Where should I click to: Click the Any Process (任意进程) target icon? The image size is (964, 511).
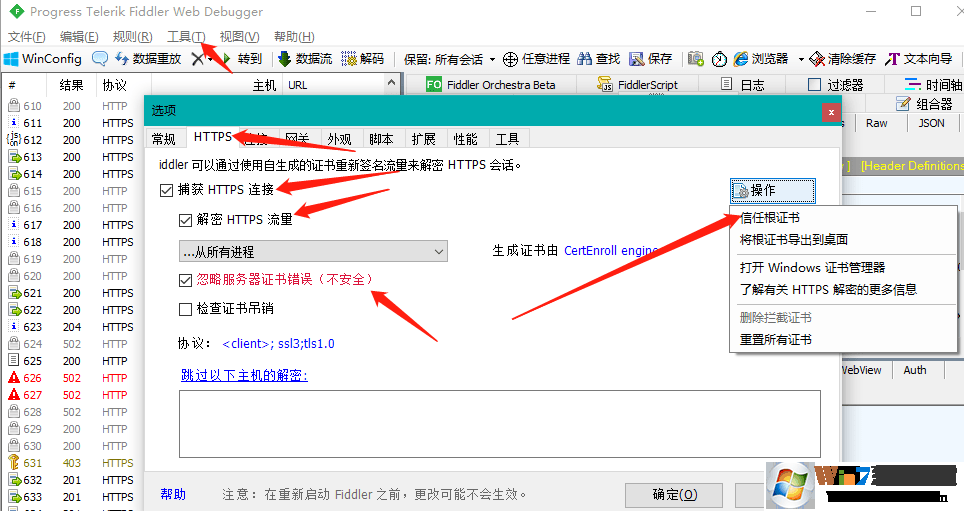510,59
